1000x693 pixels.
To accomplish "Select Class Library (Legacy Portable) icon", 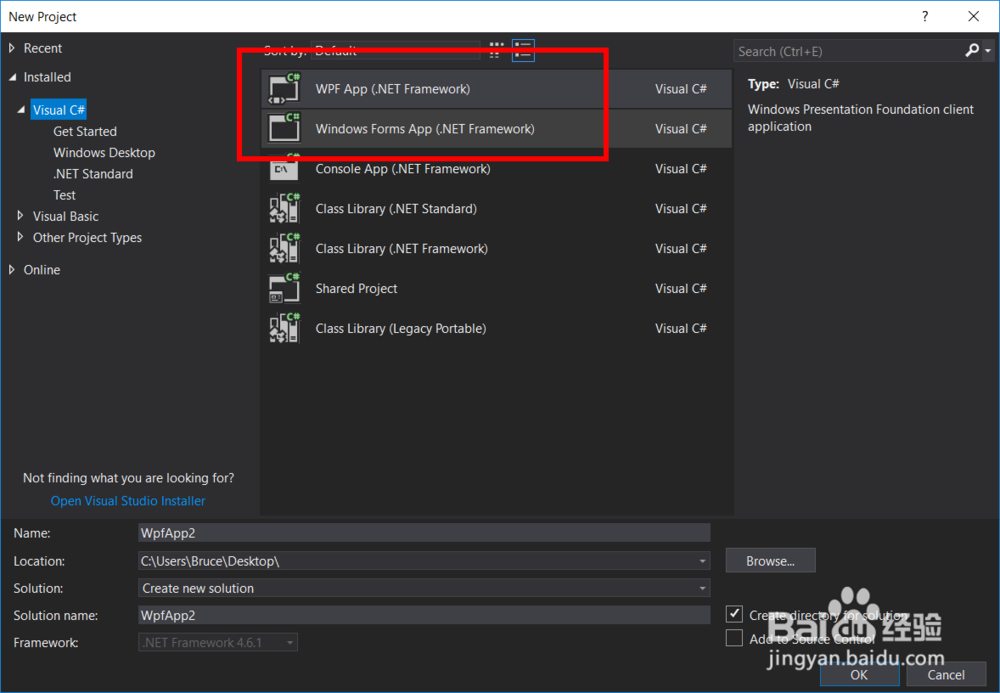I will [x=284, y=328].
